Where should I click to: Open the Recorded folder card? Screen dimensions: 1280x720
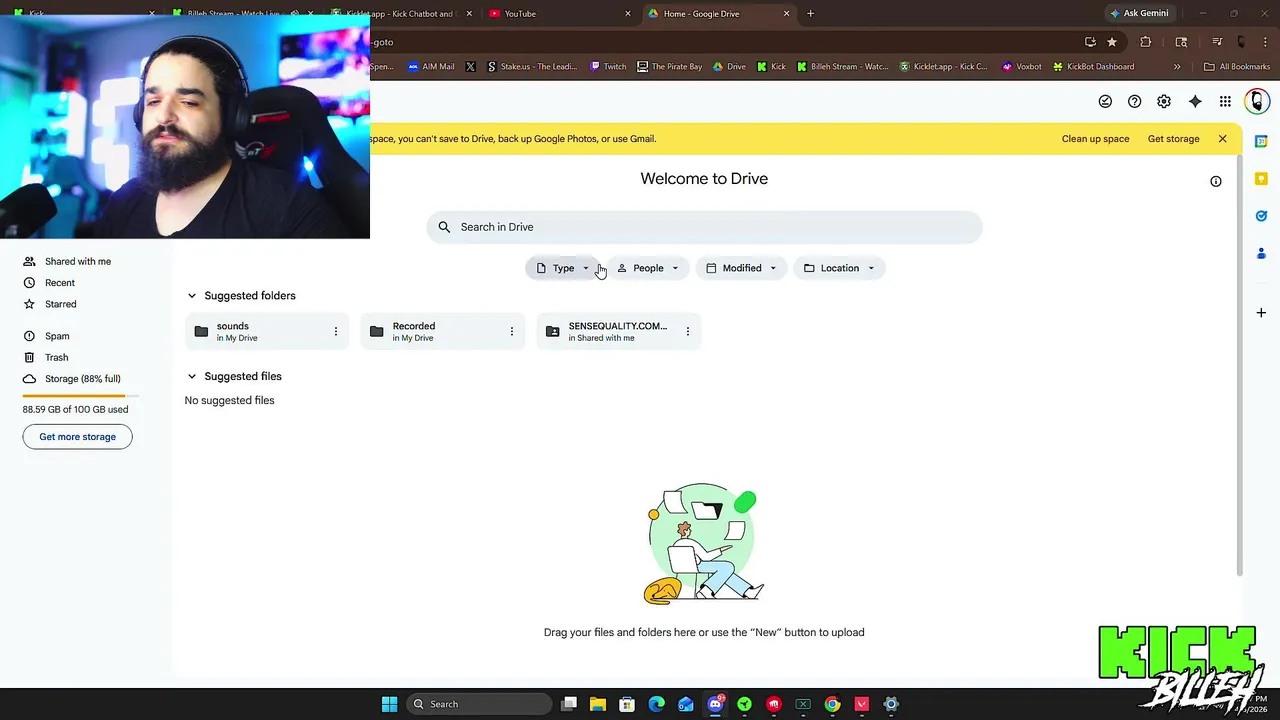point(443,331)
